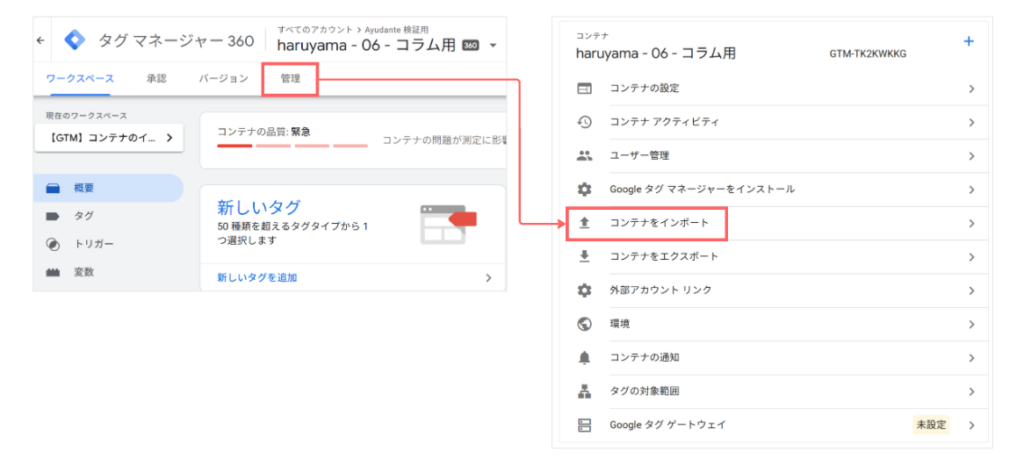Click the container settings window icon
This screenshot has width=1024, height=473.
584,88
